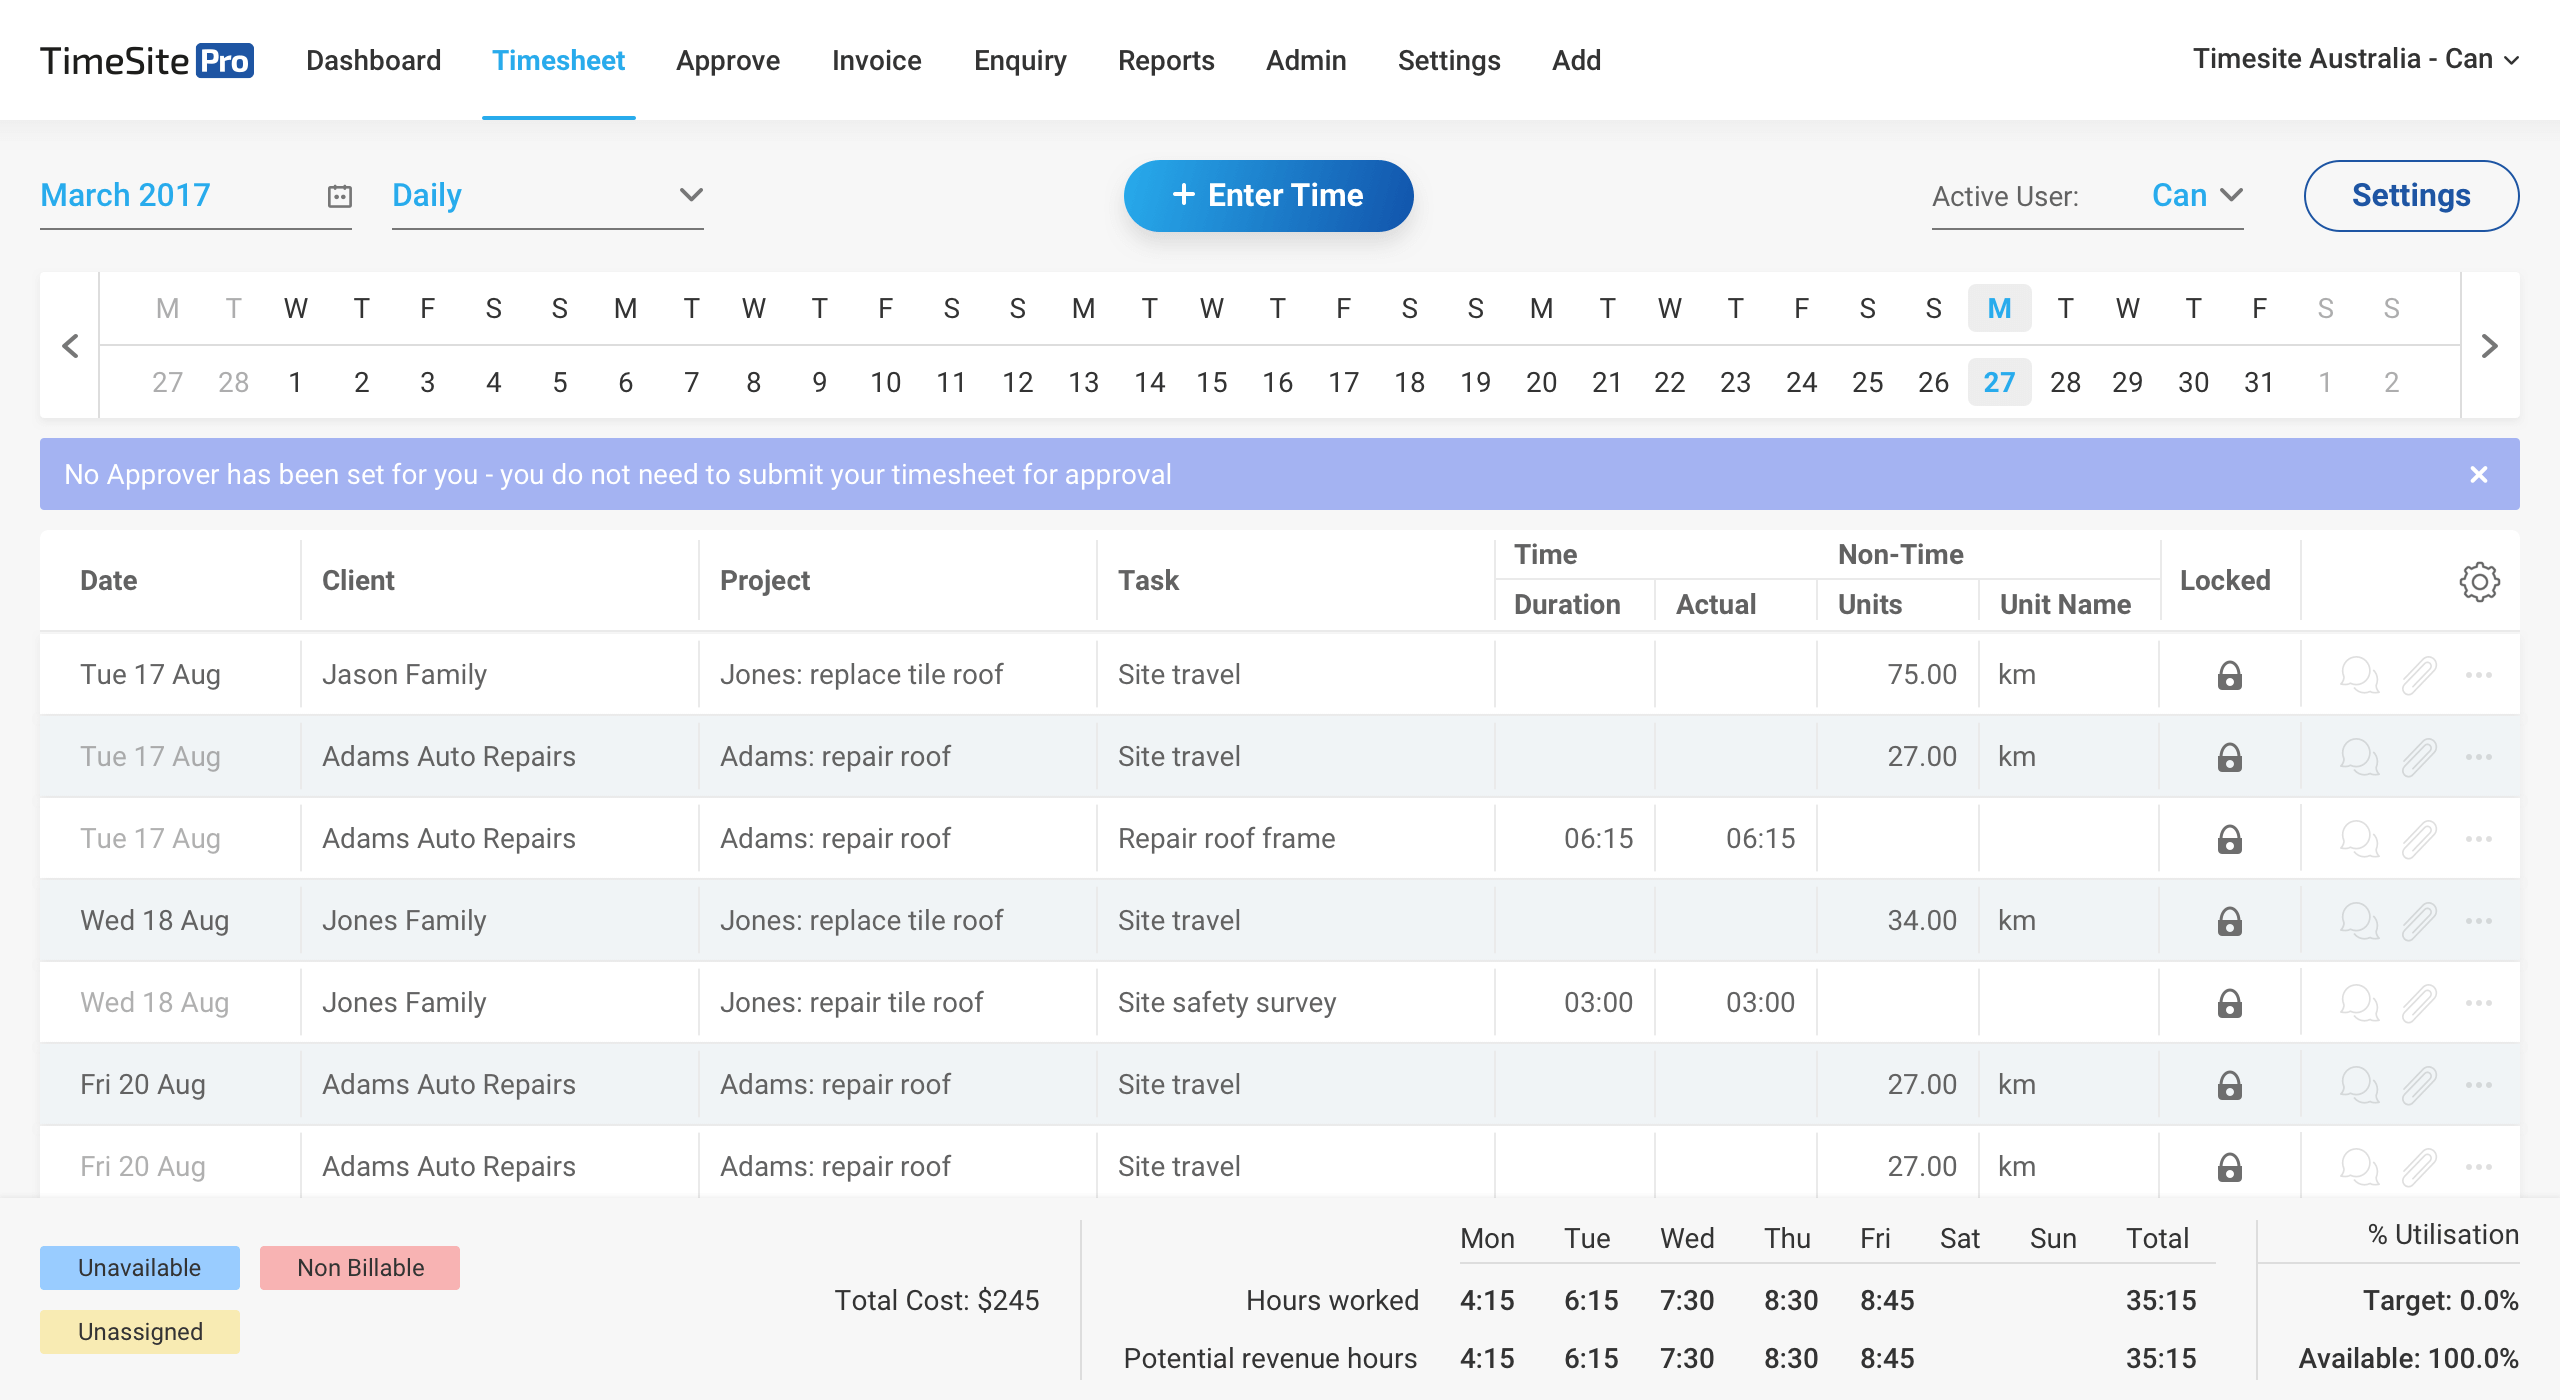This screenshot has width=2560, height=1400.
Task: Click the outlined Settings button
Action: click(x=2410, y=196)
